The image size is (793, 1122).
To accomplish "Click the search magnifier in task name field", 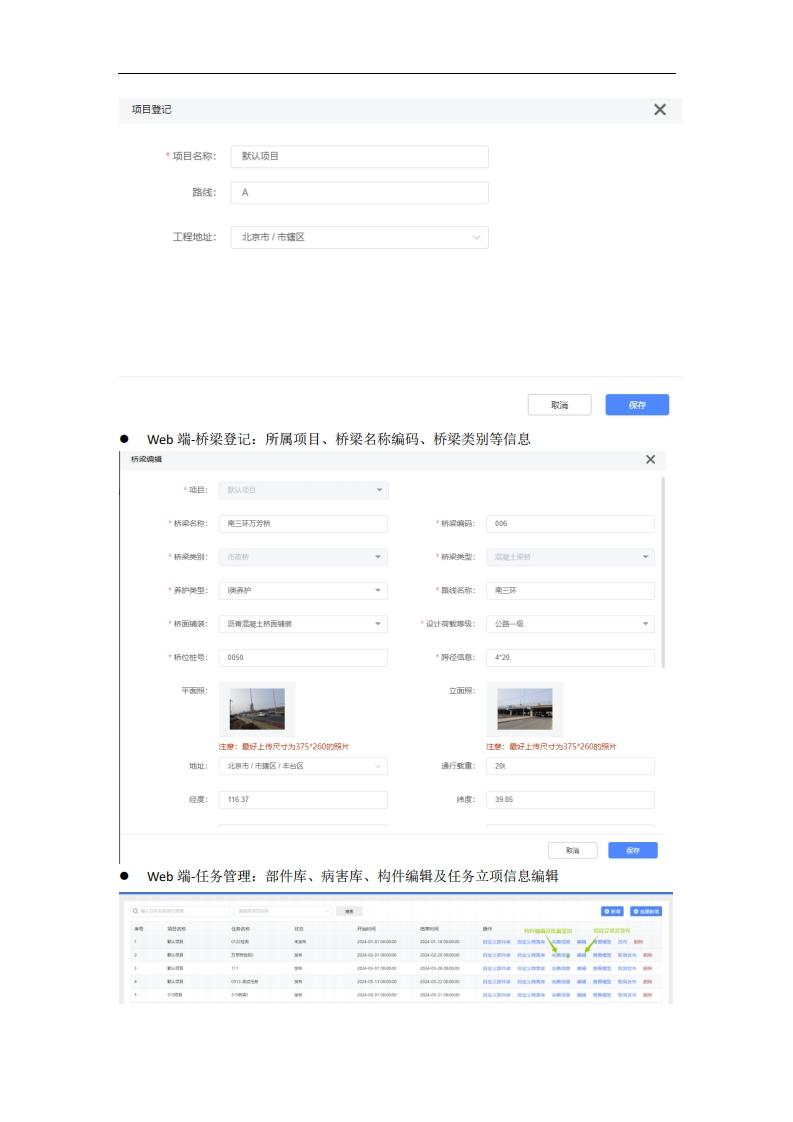I will pos(135,911).
